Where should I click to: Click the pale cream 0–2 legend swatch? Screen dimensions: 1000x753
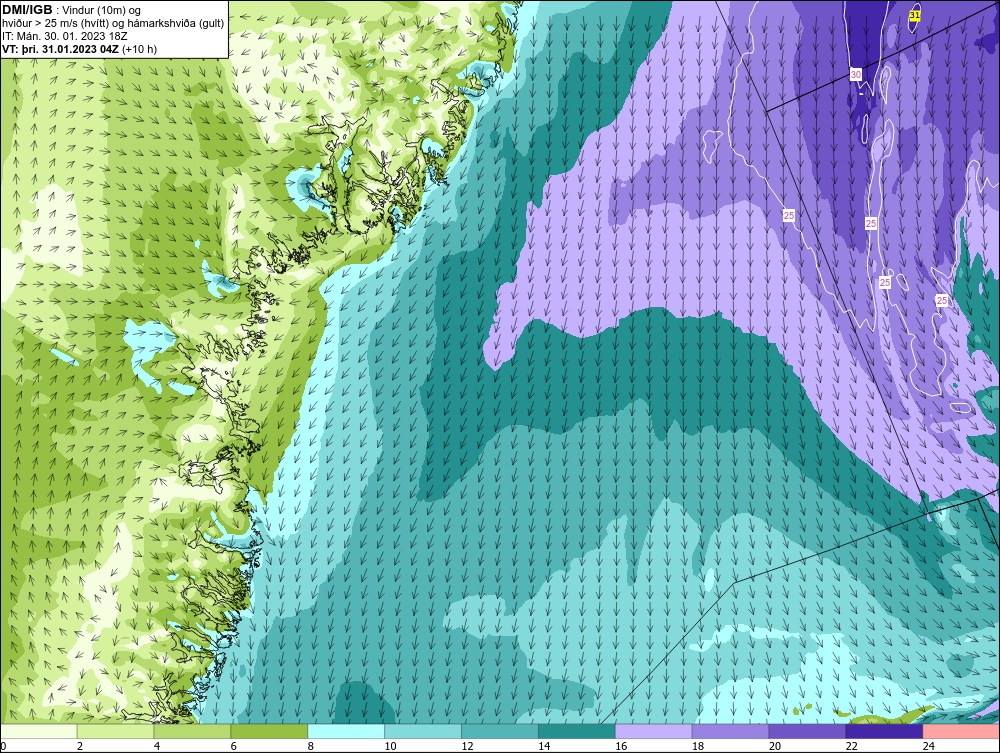coord(39,731)
